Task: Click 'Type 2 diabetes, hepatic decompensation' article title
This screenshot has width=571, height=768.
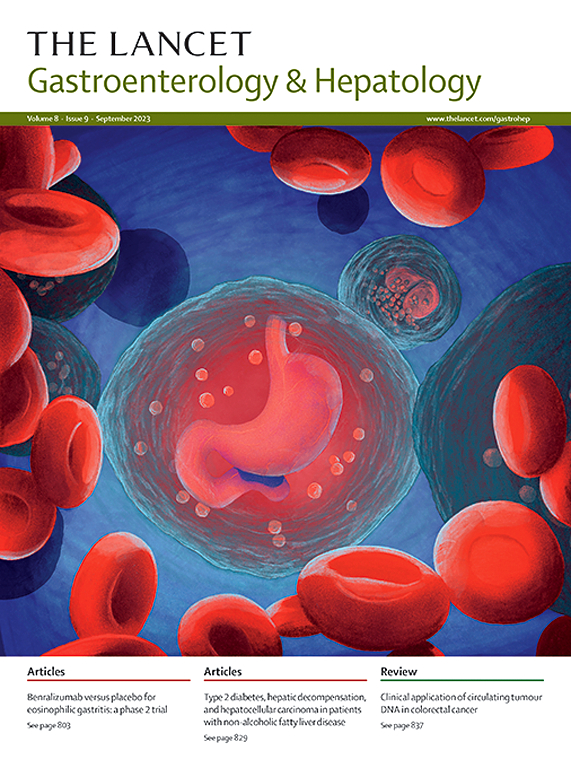Action: 285,710
